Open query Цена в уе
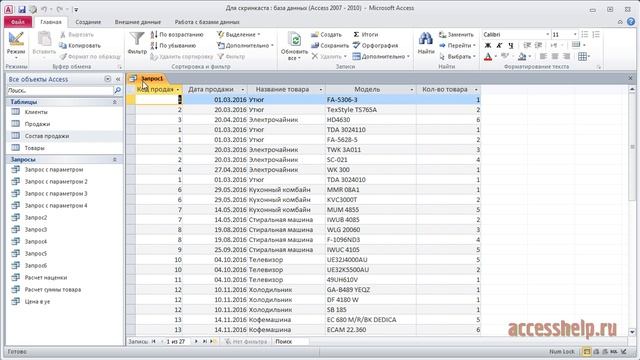The width and height of the screenshot is (640, 360). [37, 302]
